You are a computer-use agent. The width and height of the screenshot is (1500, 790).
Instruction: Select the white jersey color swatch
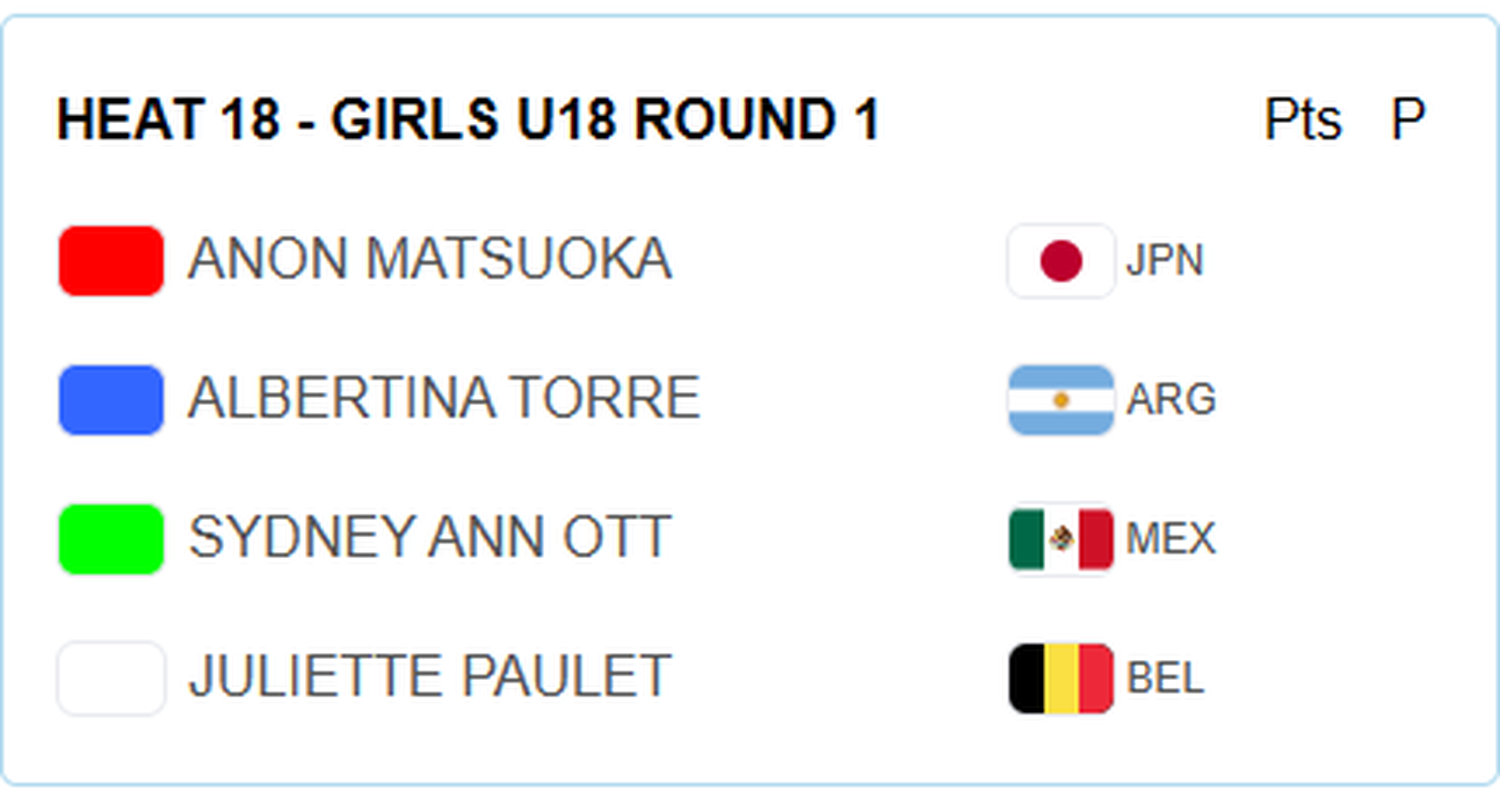click(x=111, y=678)
